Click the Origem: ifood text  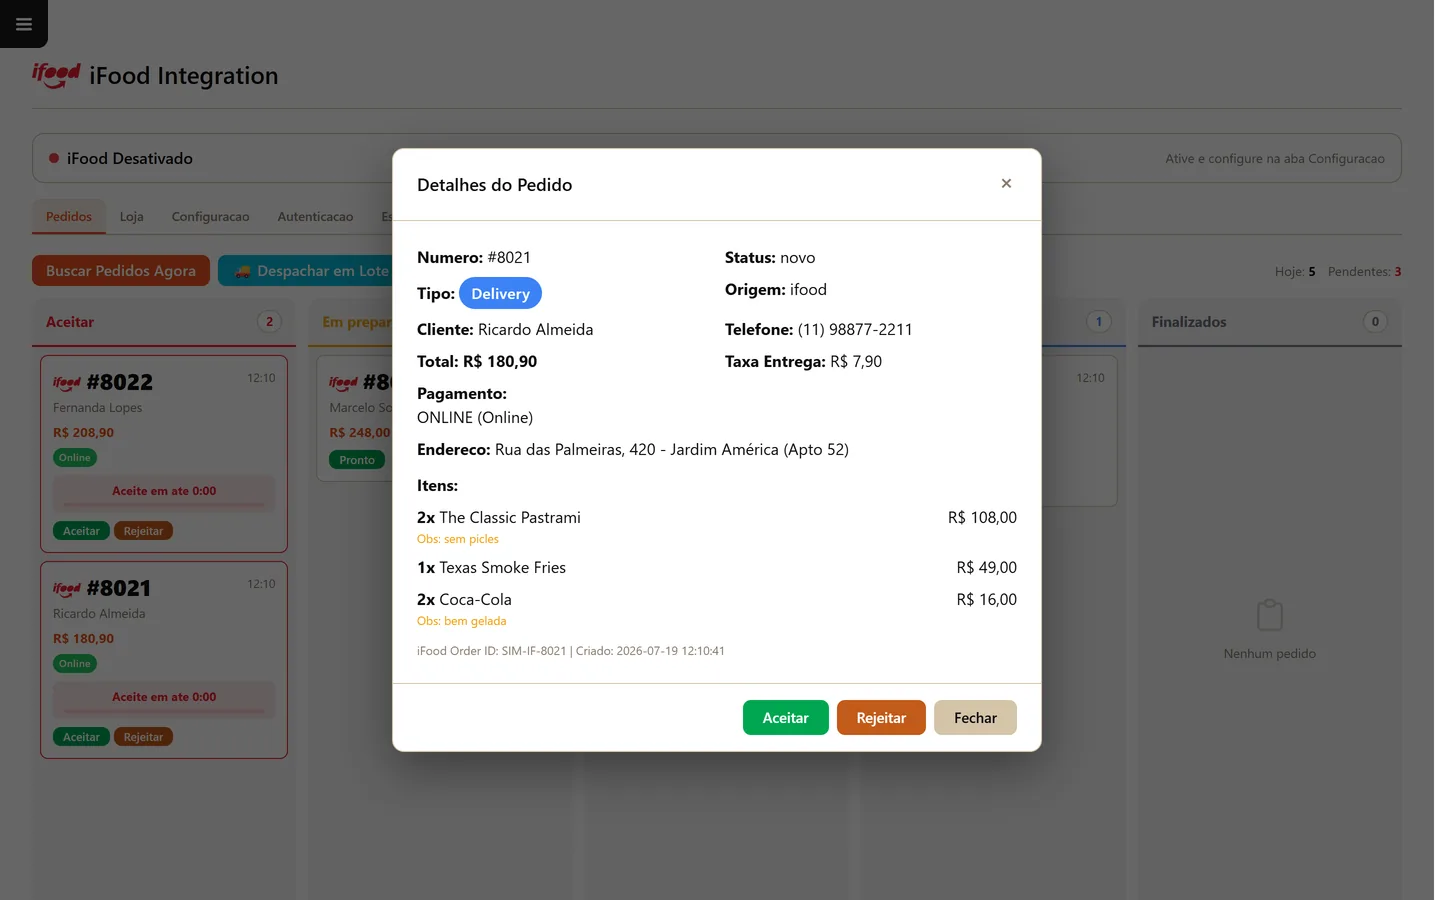pos(776,290)
